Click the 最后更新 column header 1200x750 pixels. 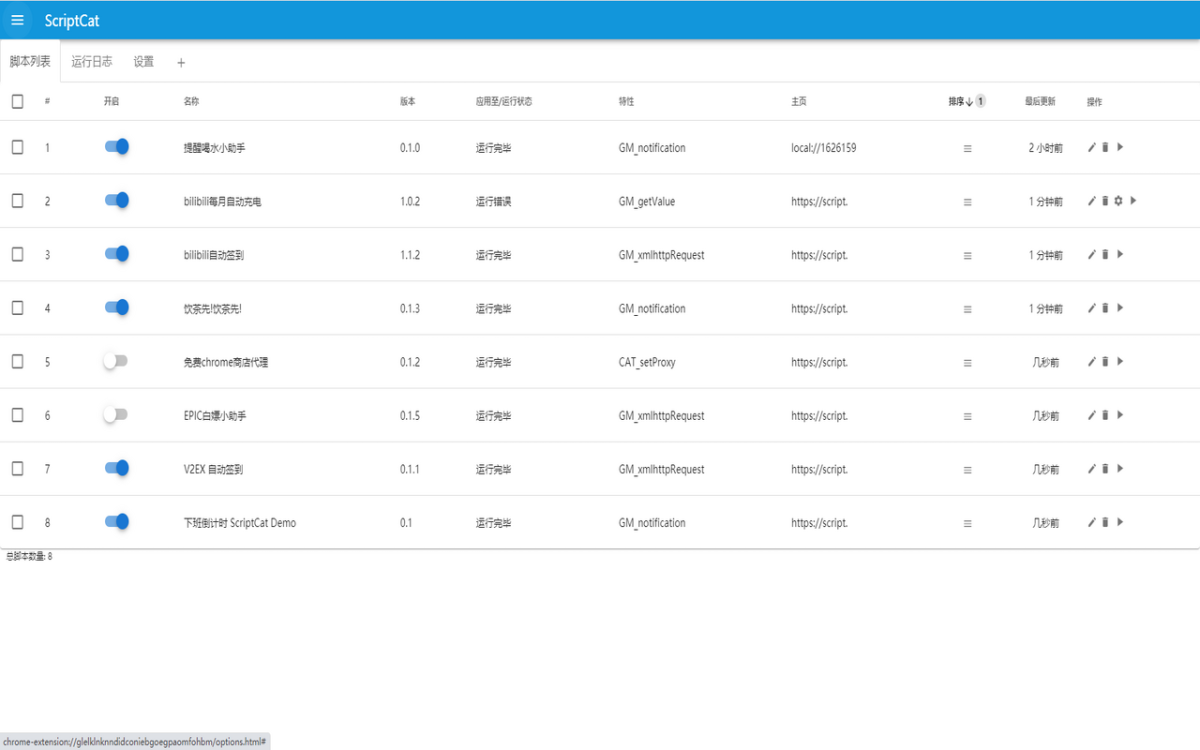(1039, 101)
